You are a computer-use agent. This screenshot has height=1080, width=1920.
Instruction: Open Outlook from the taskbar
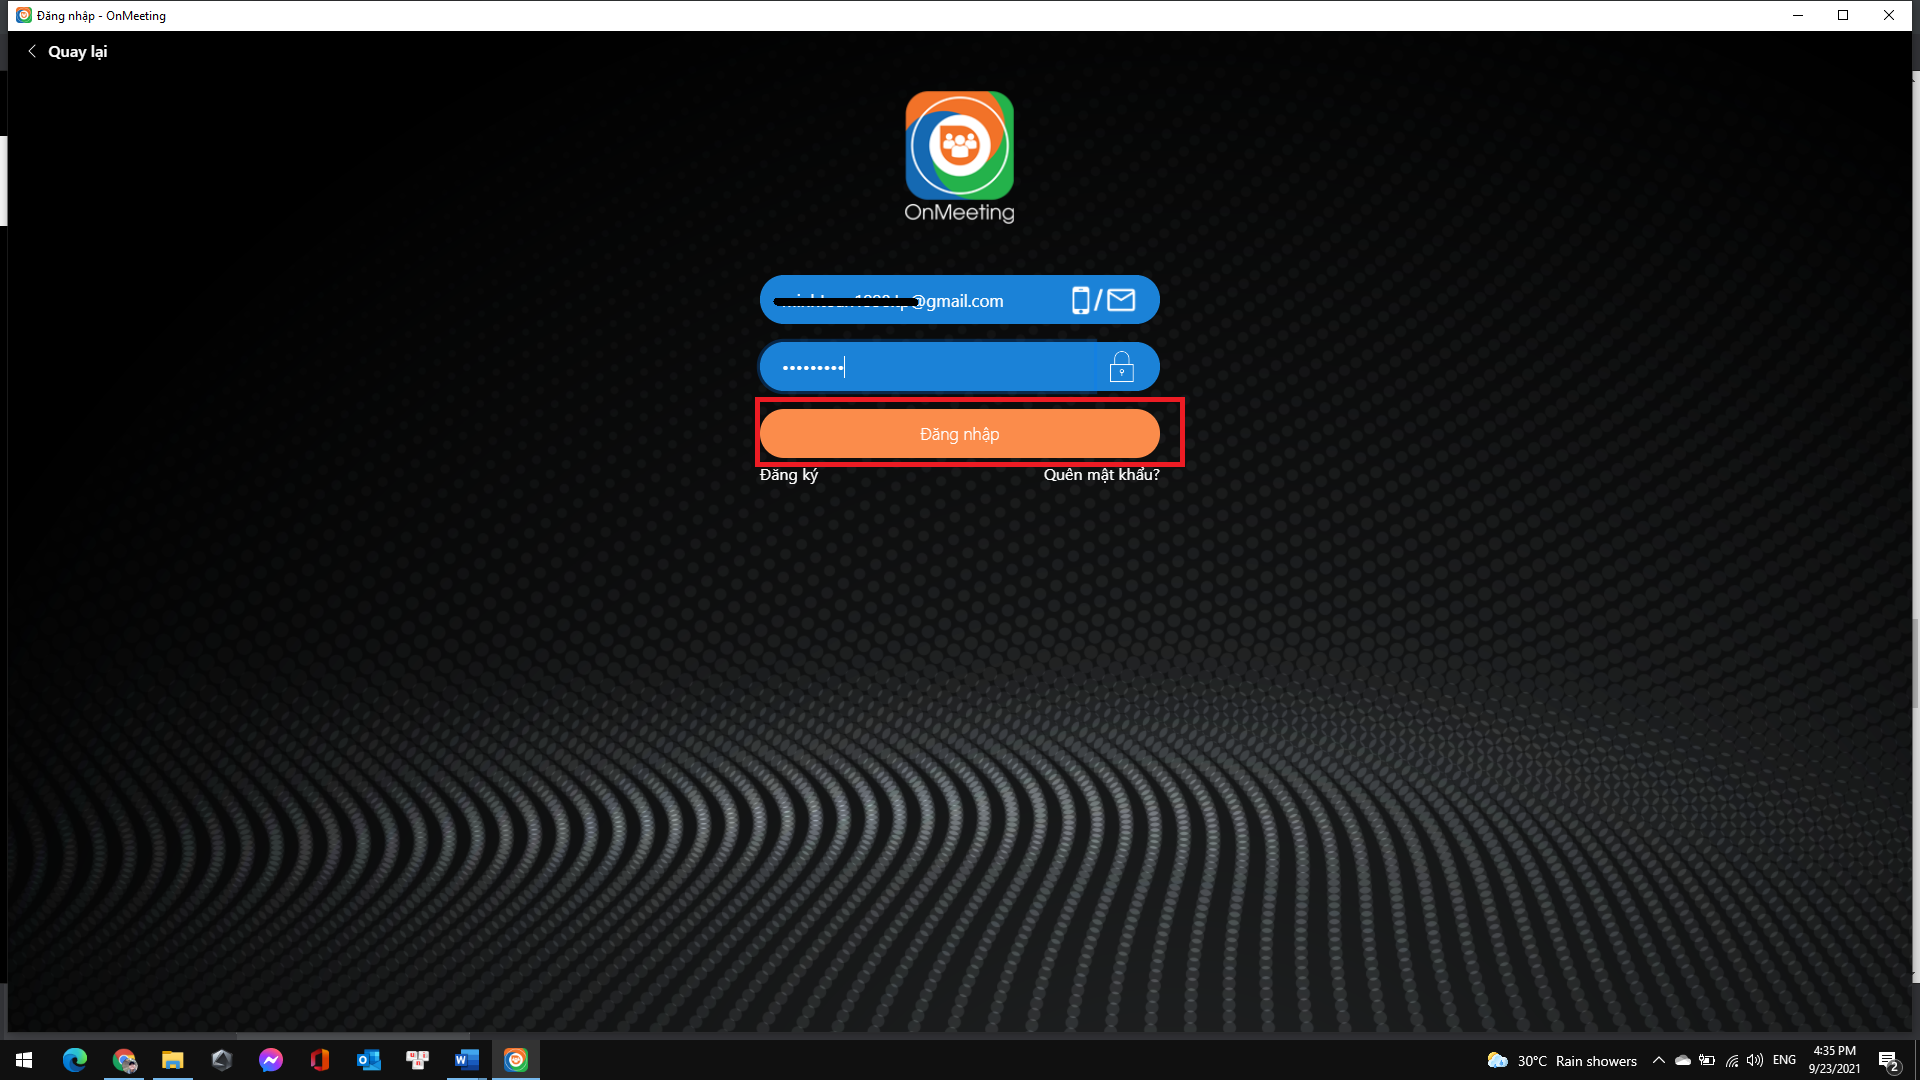(369, 1060)
